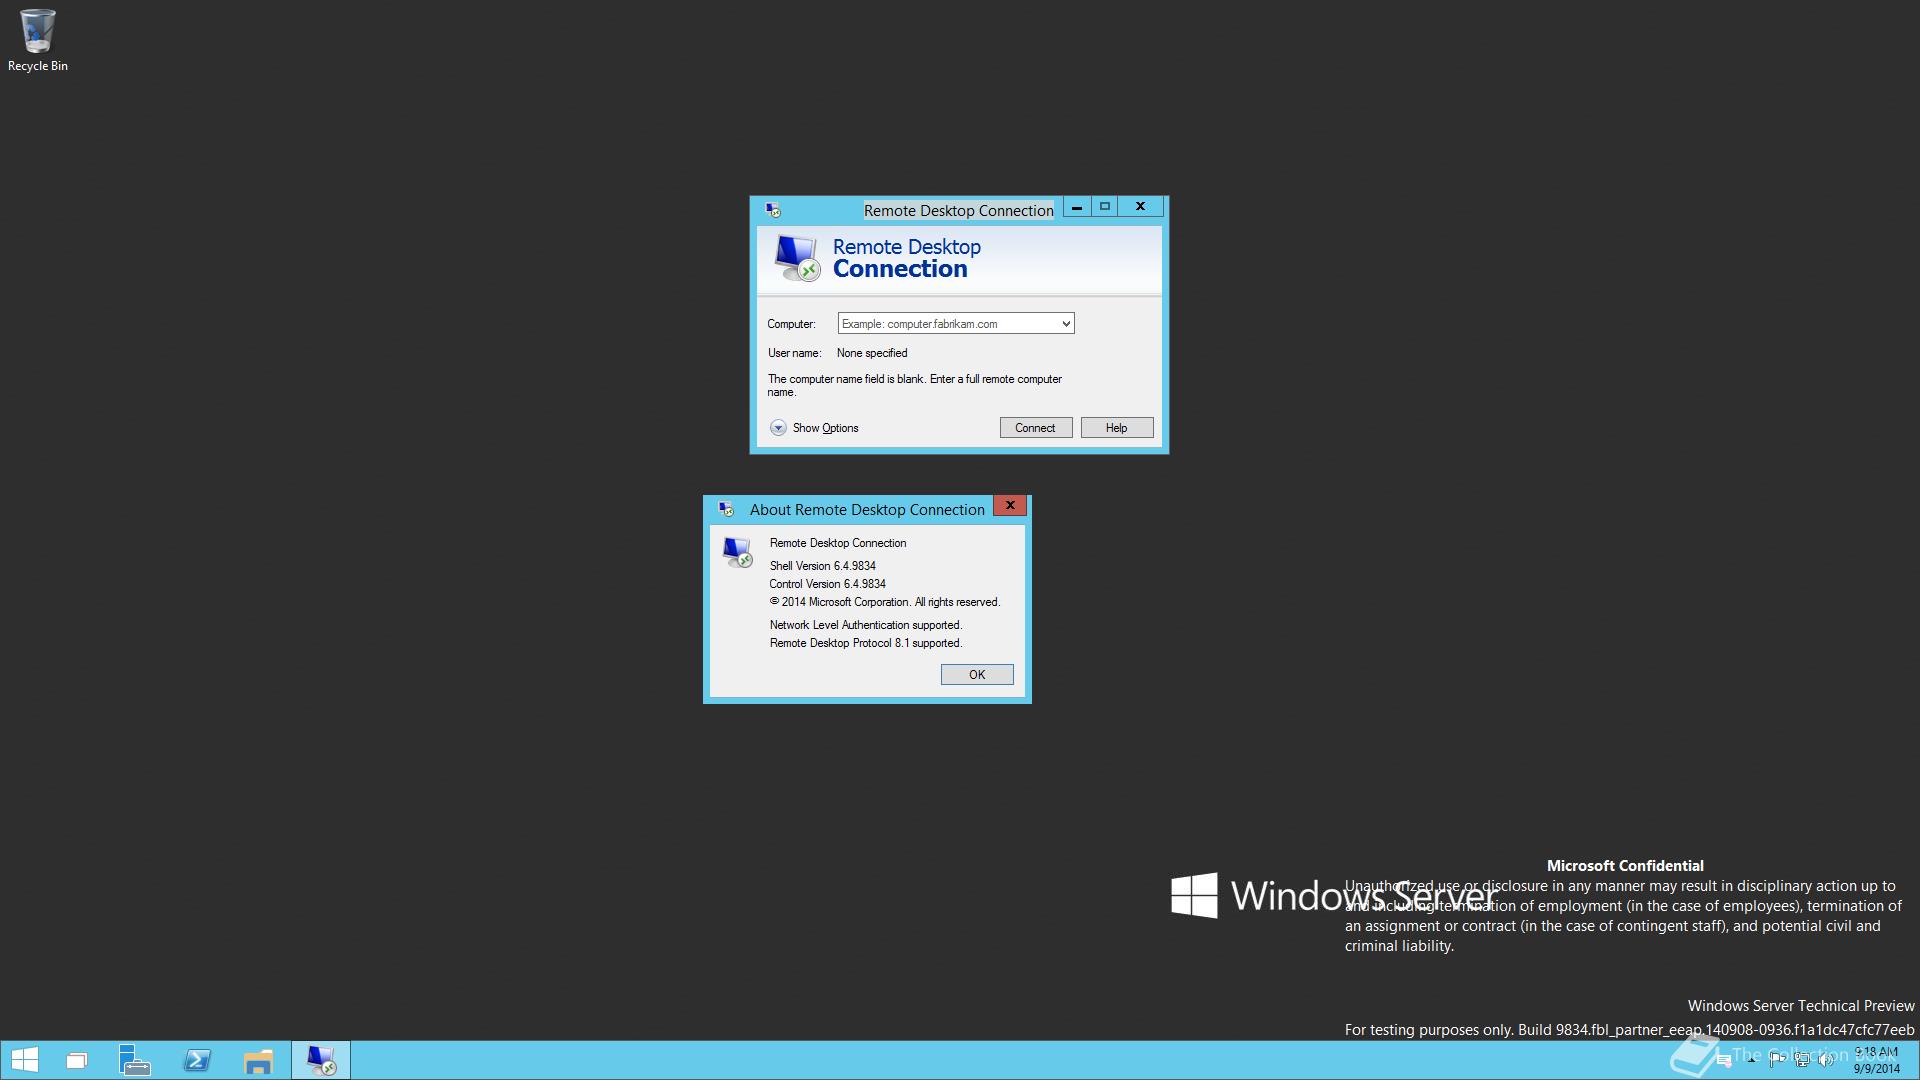Minimize the Remote Desktop Connection window
The width and height of the screenshot is (1920, 1080).
click(1077, 207)
